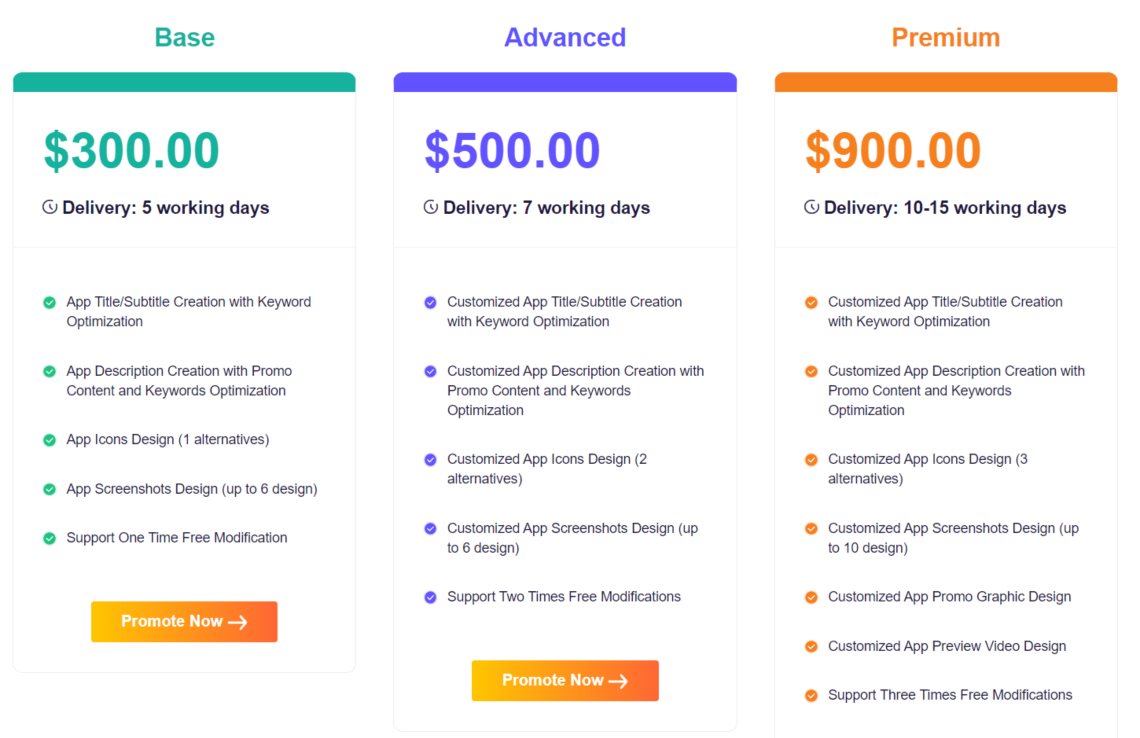The image size is (1140, 738).
Task: Click Support Three Times Free Modifications text
Action: coord(950,695)
